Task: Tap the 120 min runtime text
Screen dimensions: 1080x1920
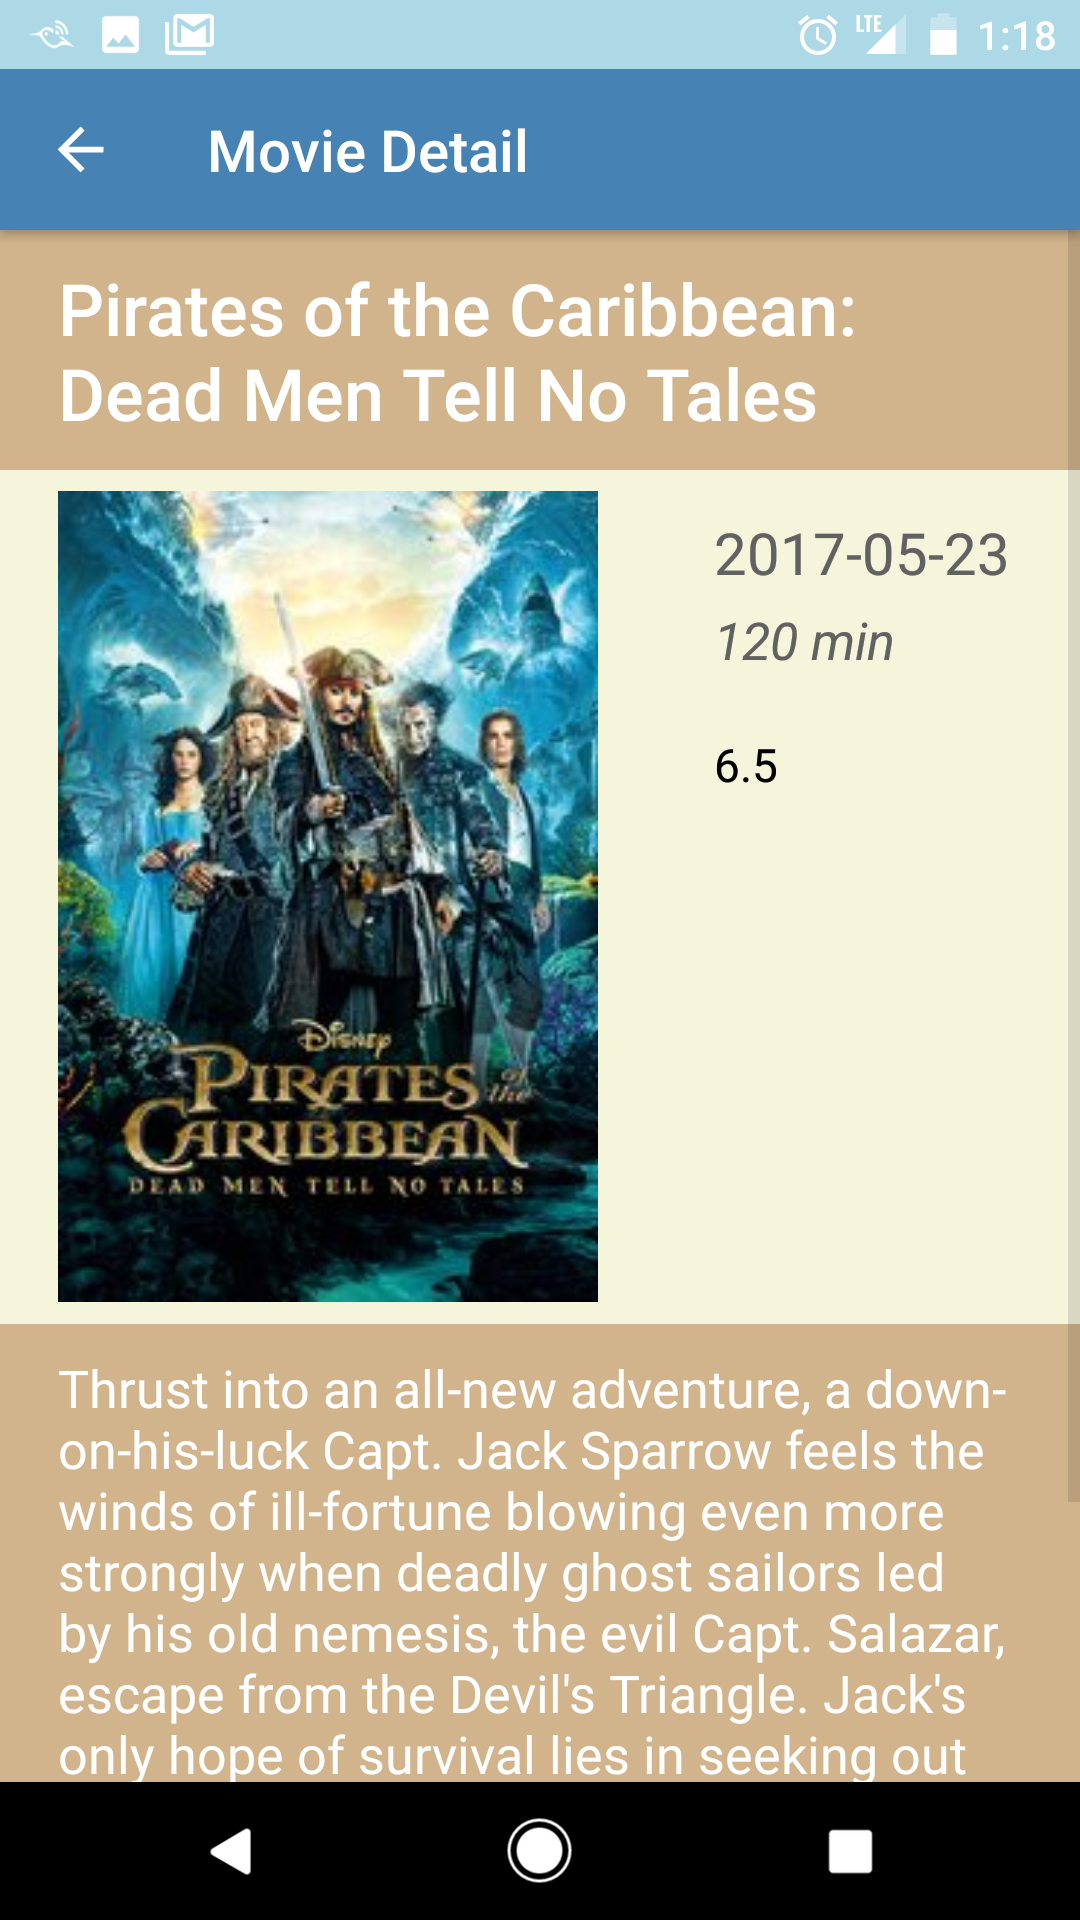Action: tap(804, 642)
